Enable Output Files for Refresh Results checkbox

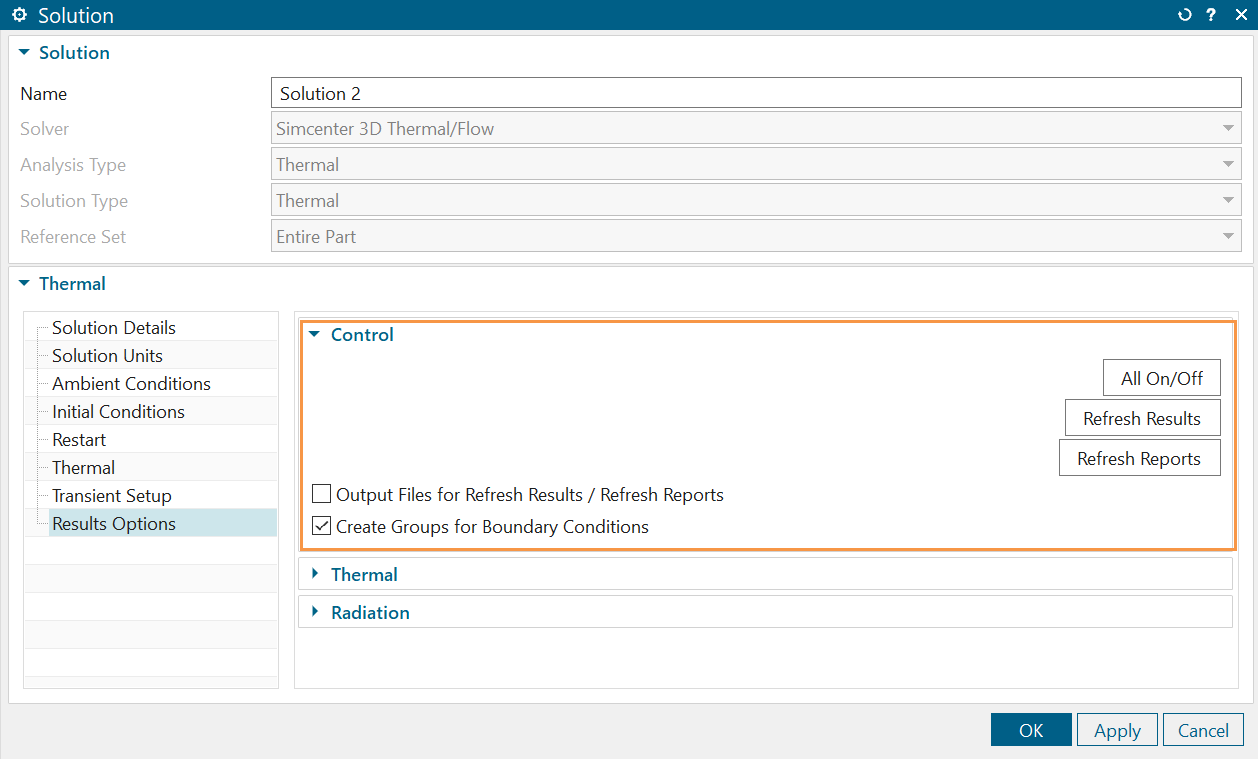pos(321,494)
